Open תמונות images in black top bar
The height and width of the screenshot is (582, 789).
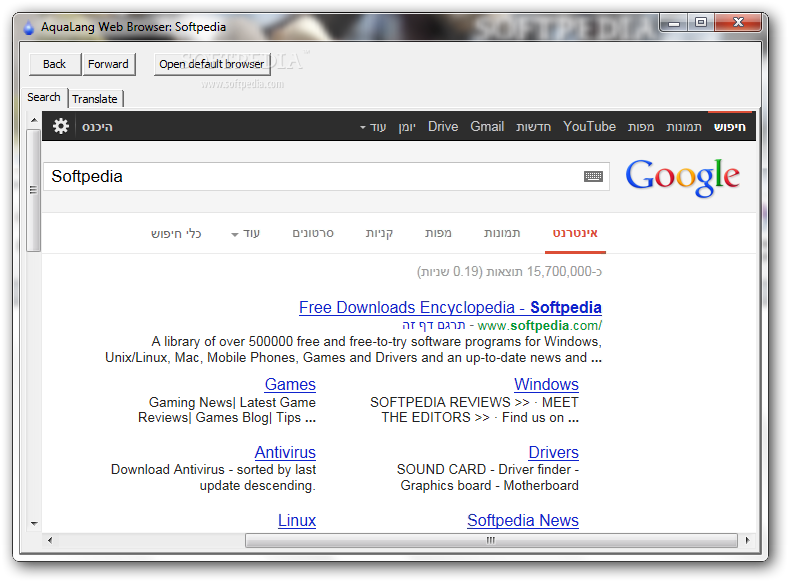coord(684,127)
